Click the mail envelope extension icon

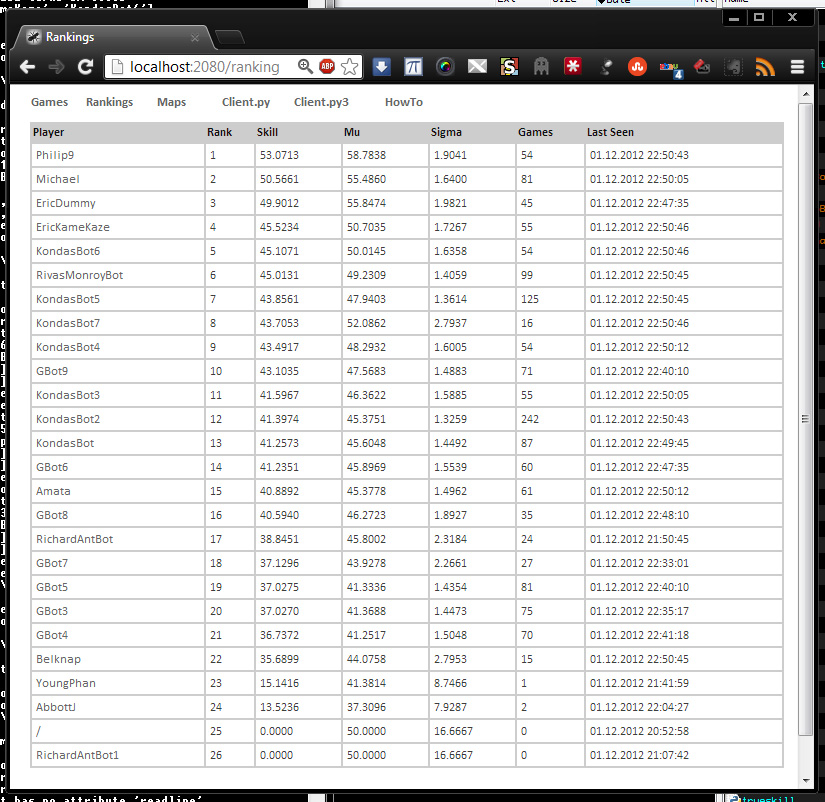pyautogui.click(x=477, y=67)
